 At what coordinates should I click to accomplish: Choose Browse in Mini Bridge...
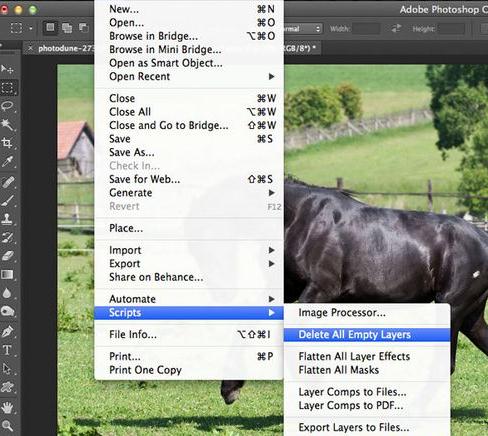(x=189, y=50)
